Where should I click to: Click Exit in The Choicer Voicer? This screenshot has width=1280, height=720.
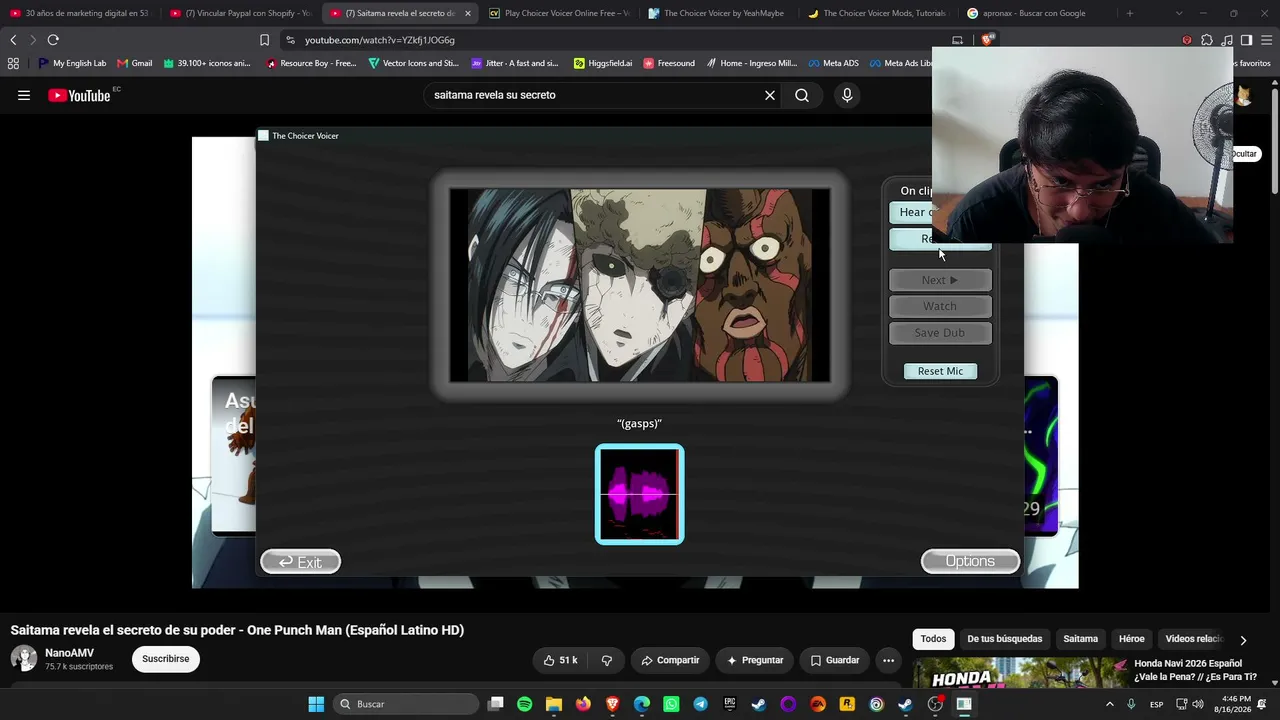pyautogui.click(x=300, y=562)
